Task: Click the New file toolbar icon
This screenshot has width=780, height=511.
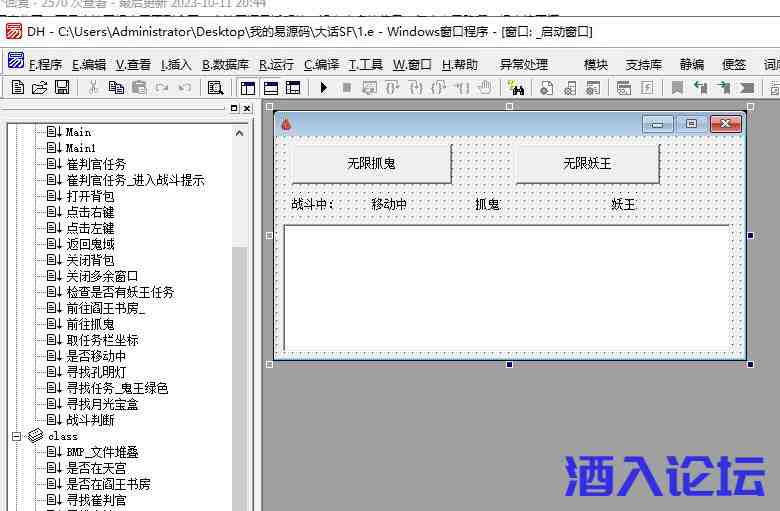Action: pos(17,88)
